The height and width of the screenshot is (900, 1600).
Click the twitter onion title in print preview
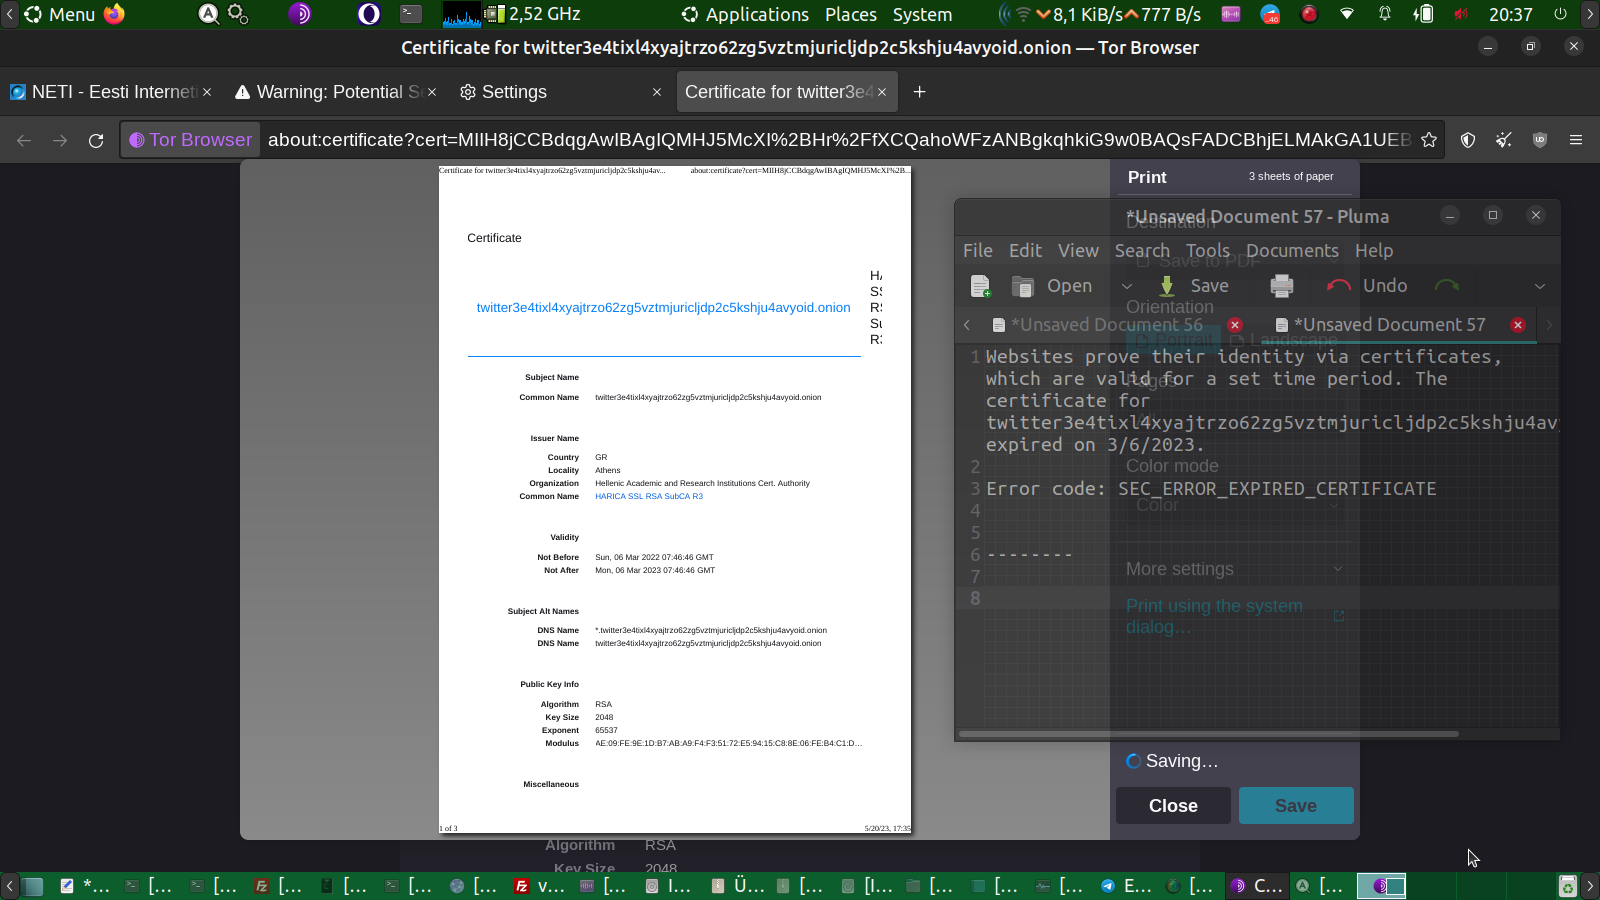[x=663, y=308]
